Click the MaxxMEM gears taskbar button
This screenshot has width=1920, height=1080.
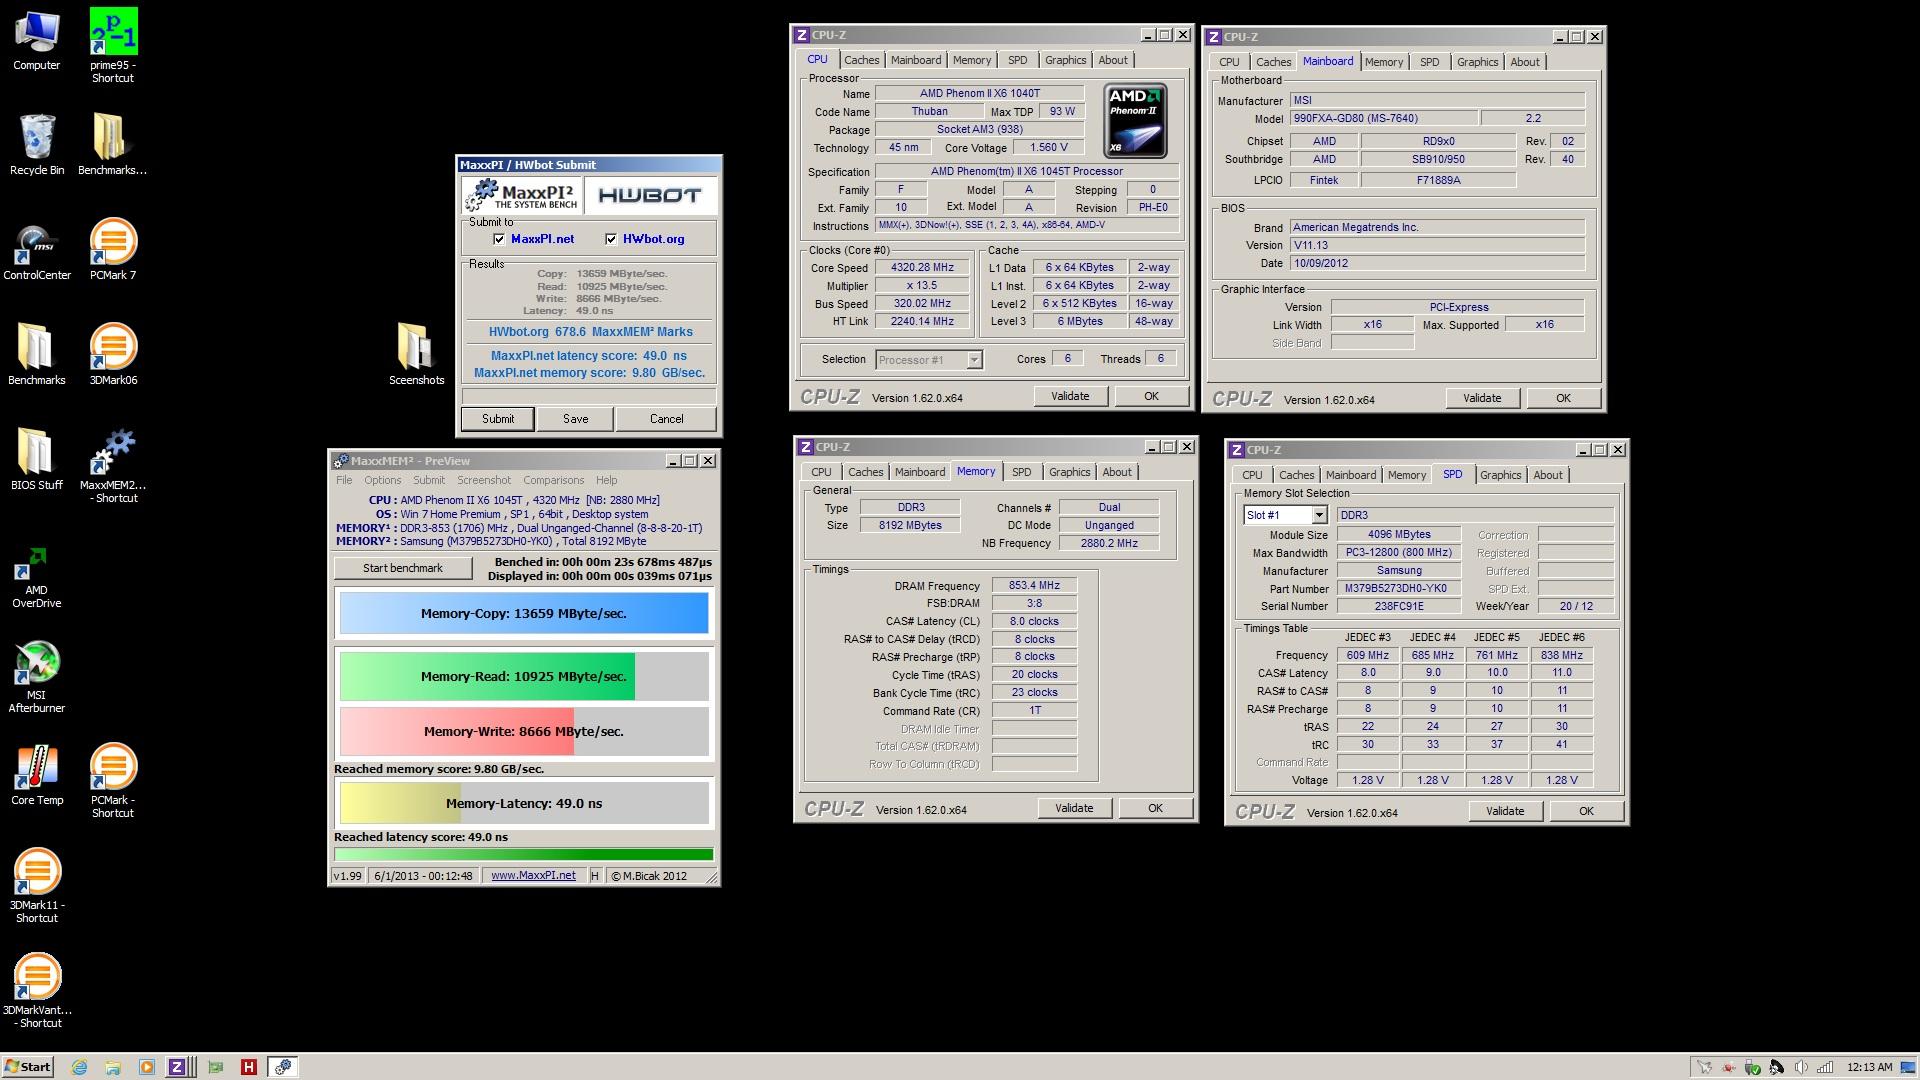283,1067
